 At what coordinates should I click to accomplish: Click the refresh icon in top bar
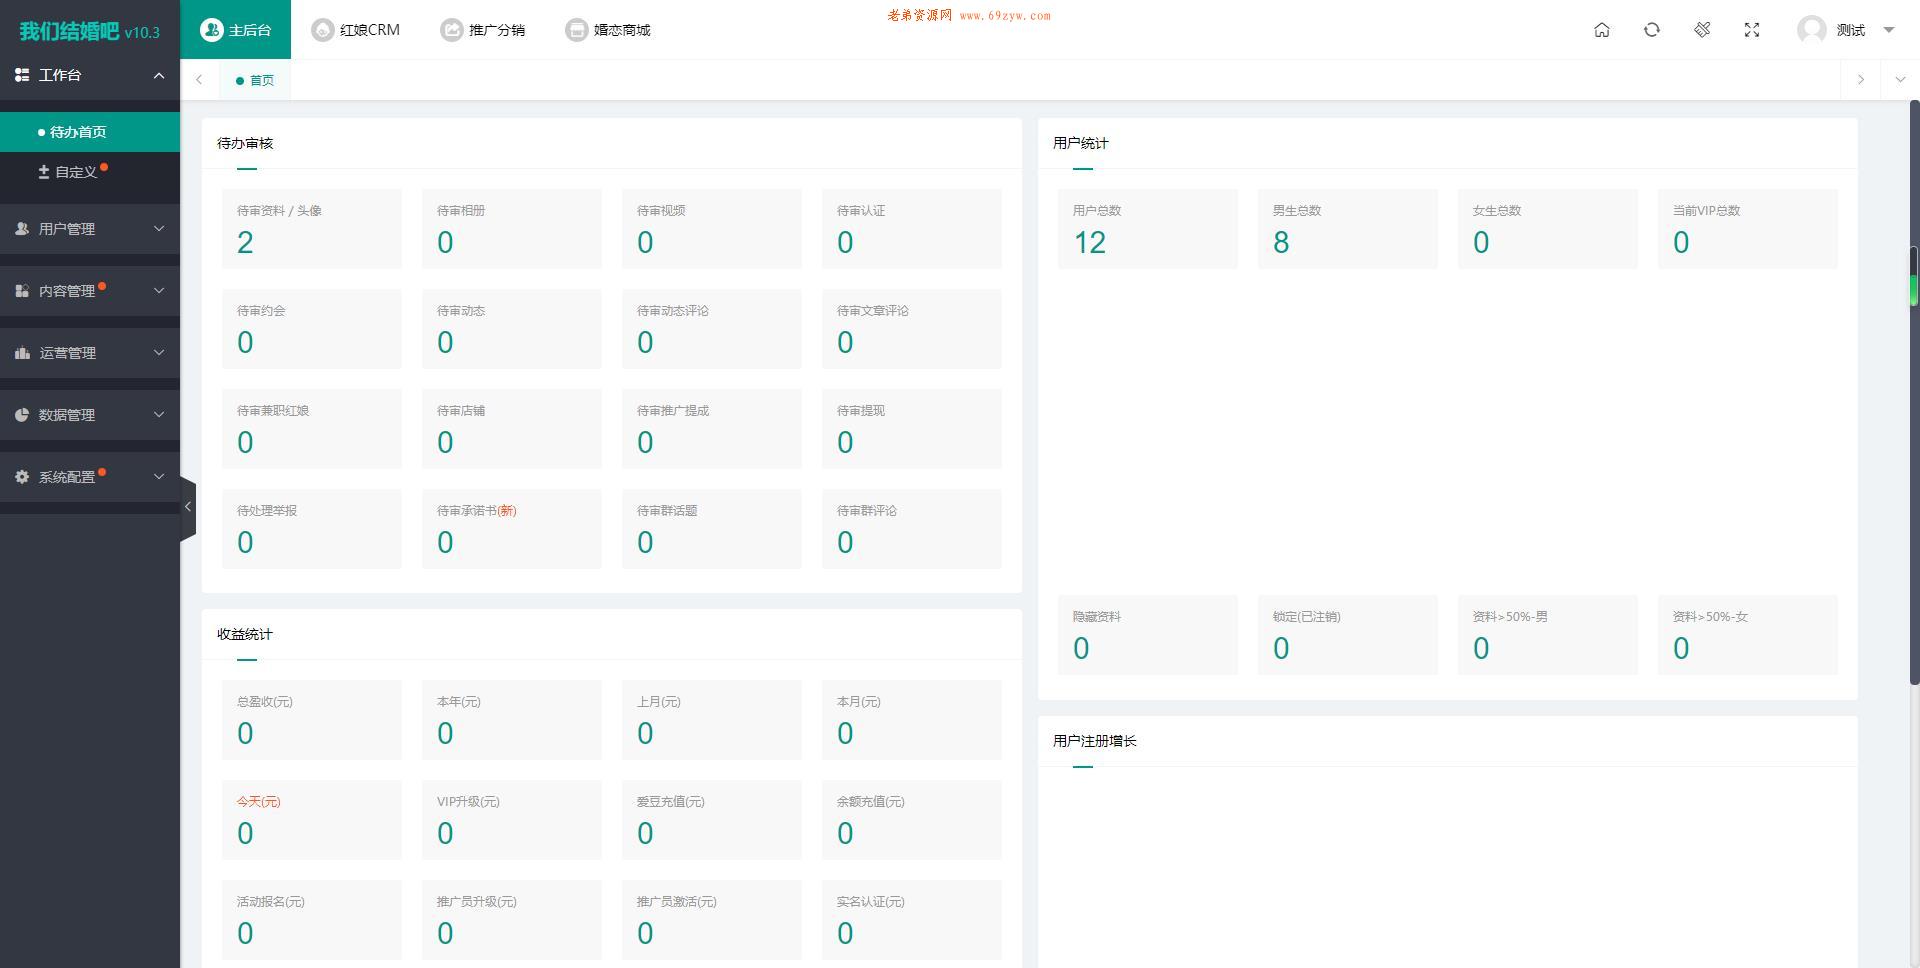(x=1652, y=30)
